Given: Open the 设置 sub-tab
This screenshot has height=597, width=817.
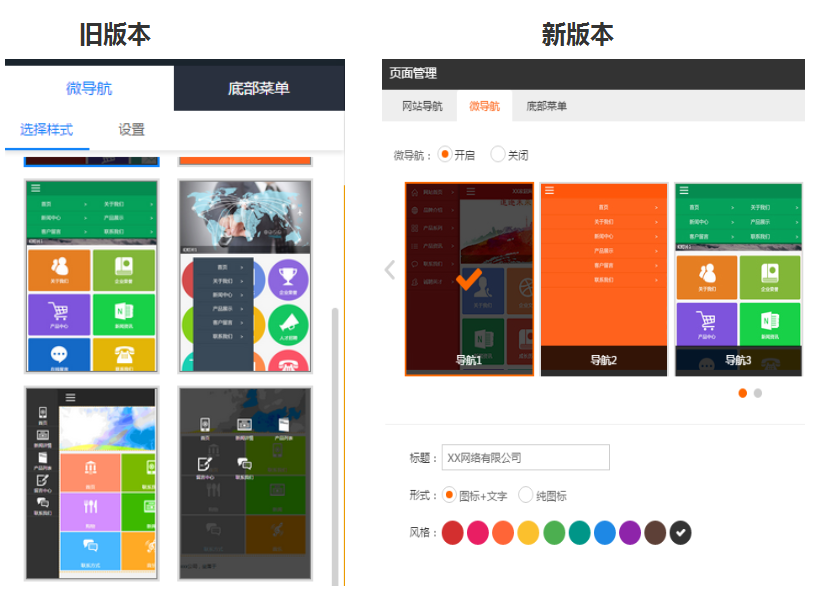Looking at the screenshot, I should pyautogui.click(x=131, y=129).
